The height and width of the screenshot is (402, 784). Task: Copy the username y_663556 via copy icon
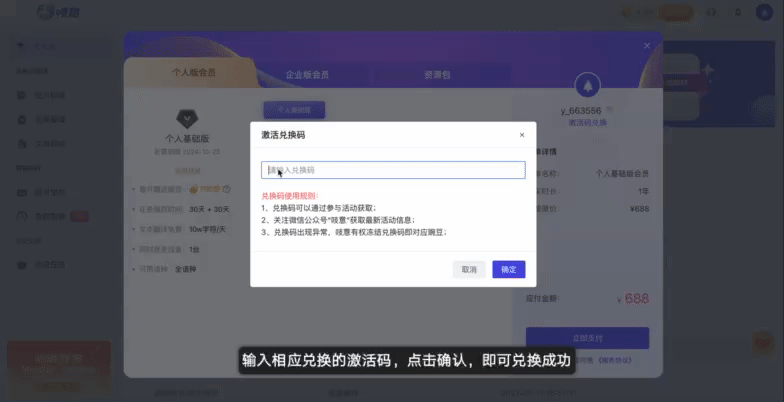coord(609,110)
